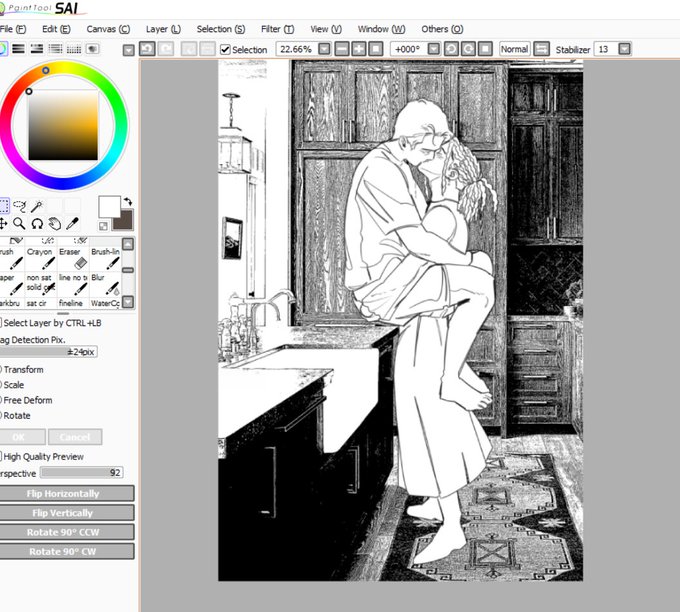
Task: Toggle the transparent color icon
Action: pos(103,226)
